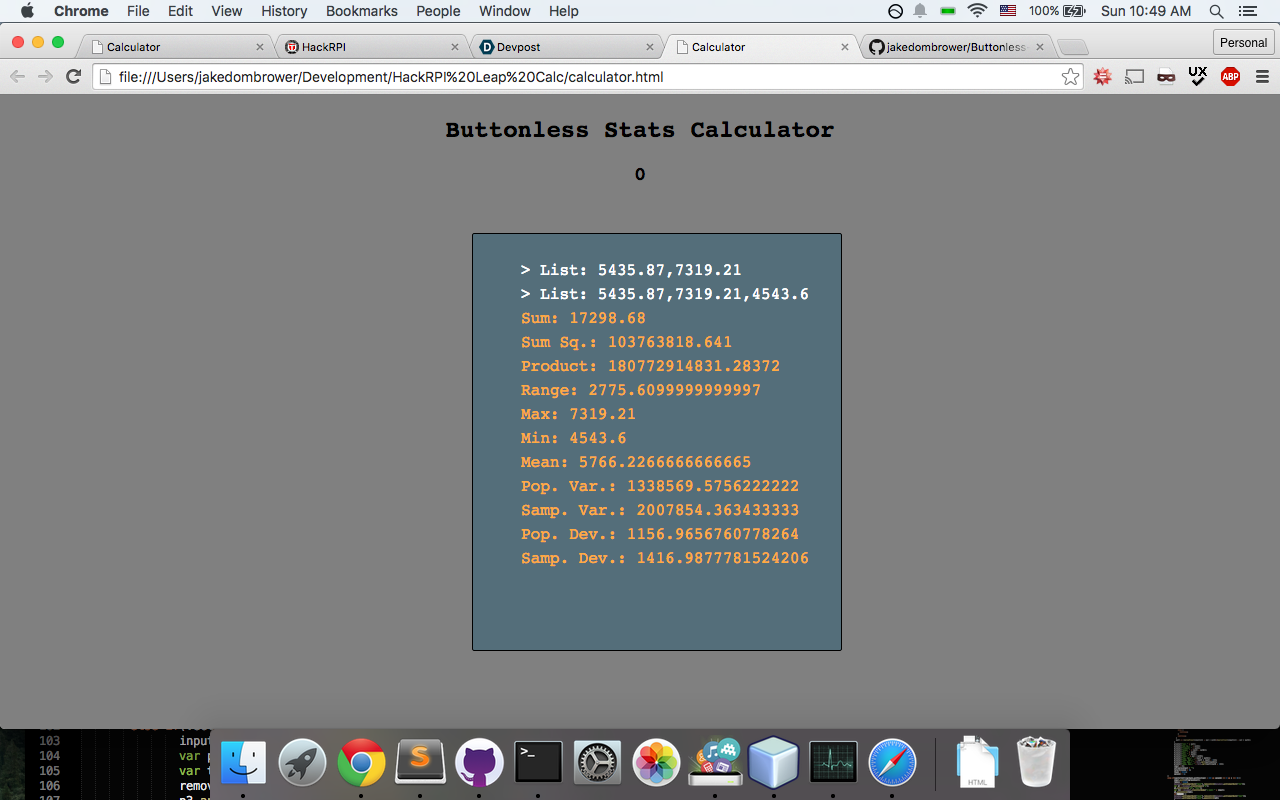
Task: Open the media apps stack in dock
Action: coord(715,763)
